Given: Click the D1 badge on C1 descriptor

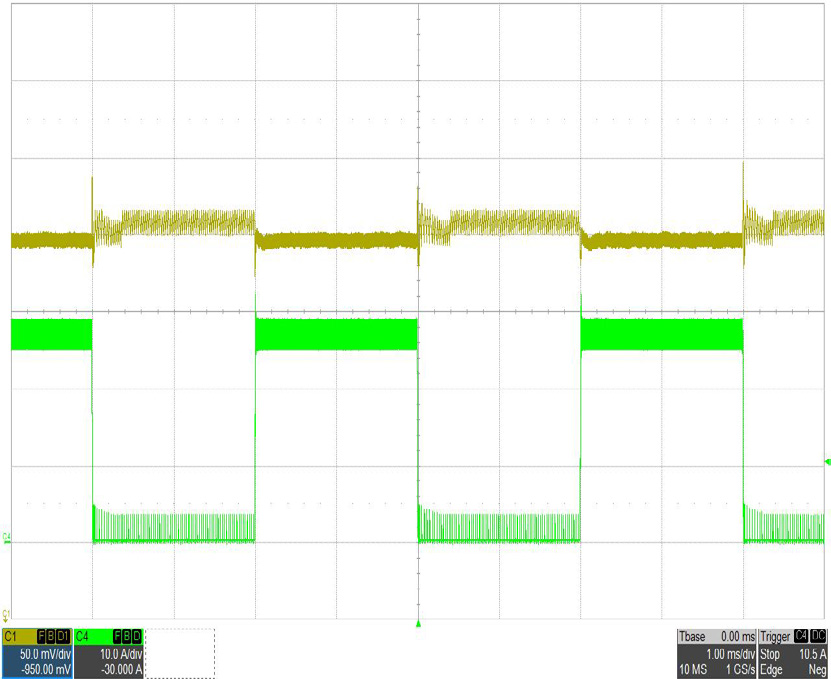Looking at the screenshot, I should click(62, 636).
